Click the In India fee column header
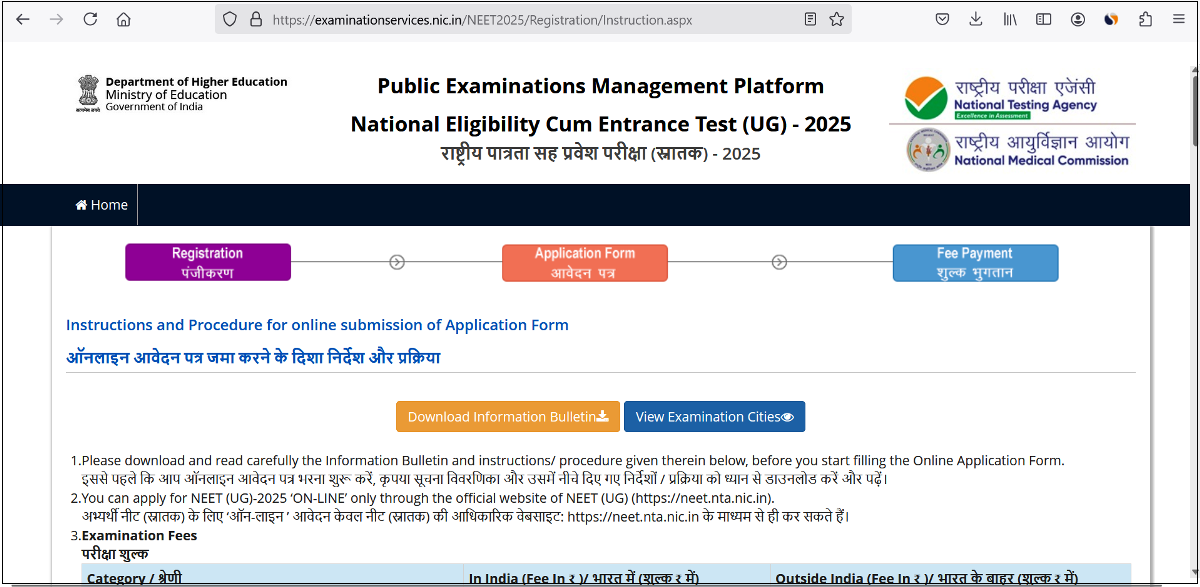 point(583,578)
